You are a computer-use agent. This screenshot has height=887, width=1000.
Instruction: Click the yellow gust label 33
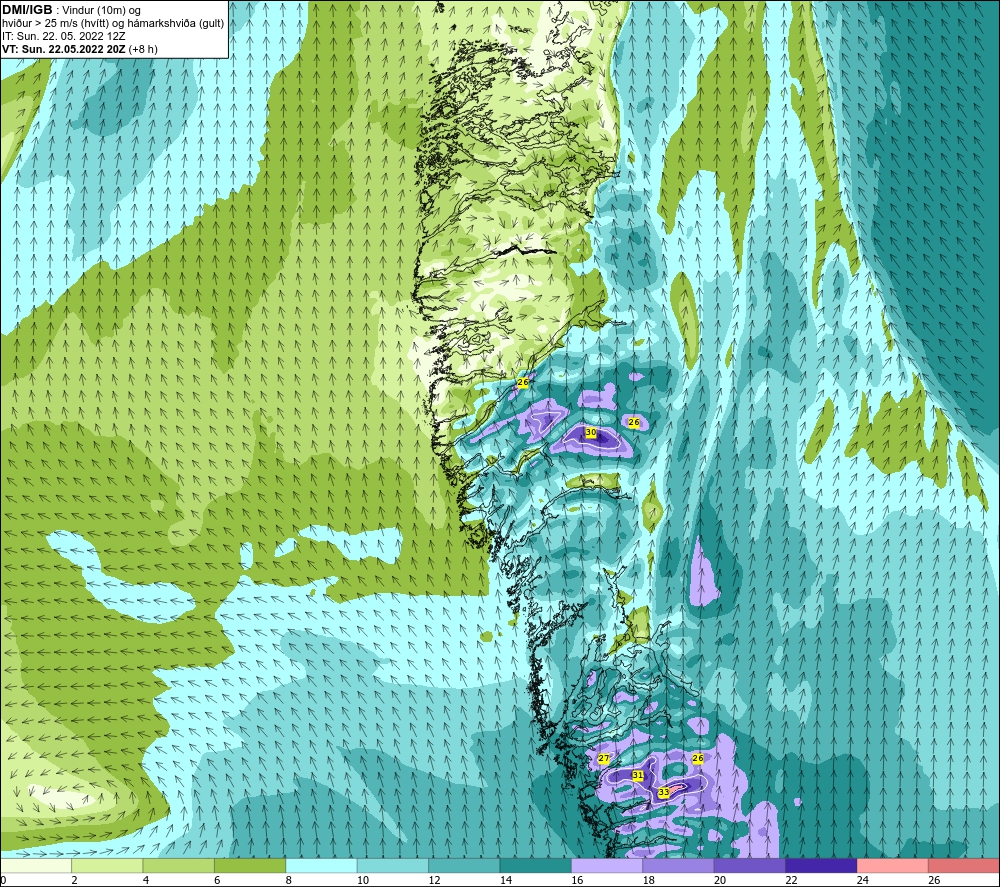coord(664,792)
